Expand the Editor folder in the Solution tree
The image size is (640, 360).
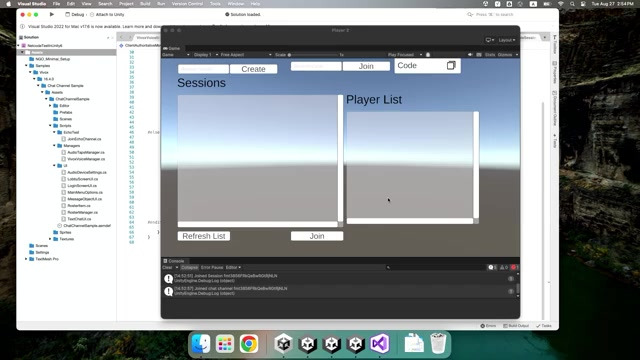pos(51,106)
